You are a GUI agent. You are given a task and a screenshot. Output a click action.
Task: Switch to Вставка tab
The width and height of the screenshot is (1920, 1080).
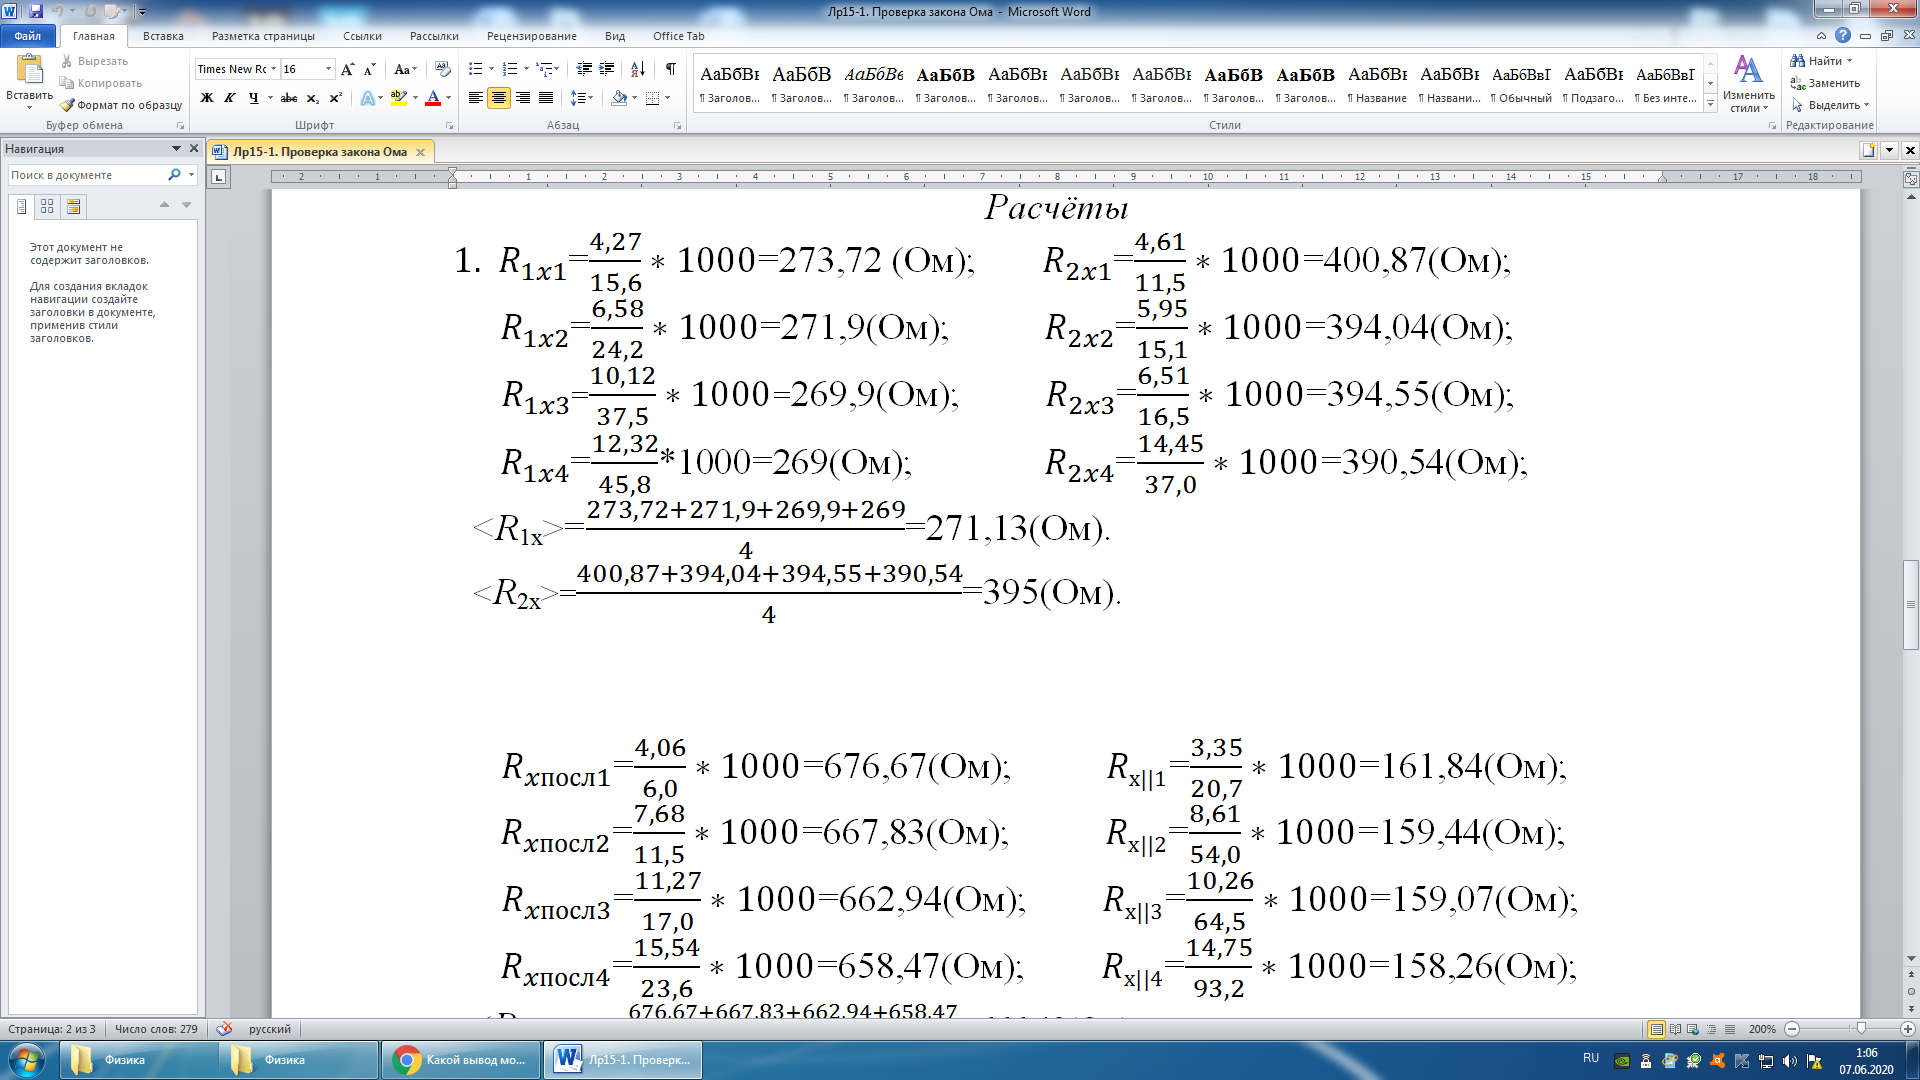click(x=163, y=36)
